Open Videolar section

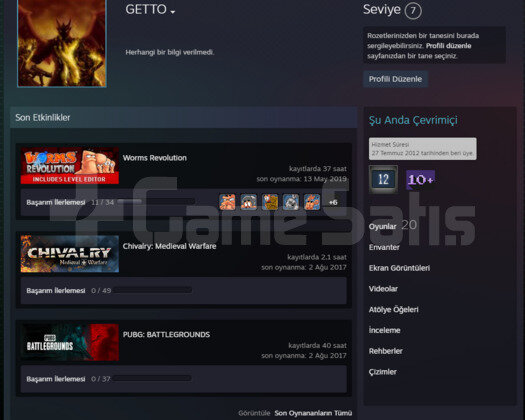click(x=383, y=289)
